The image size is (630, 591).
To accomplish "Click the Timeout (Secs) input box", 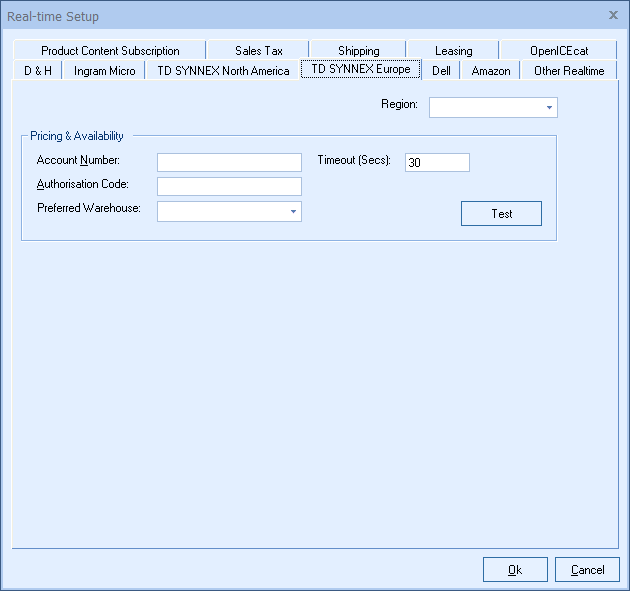I will [x=437, y=162].
